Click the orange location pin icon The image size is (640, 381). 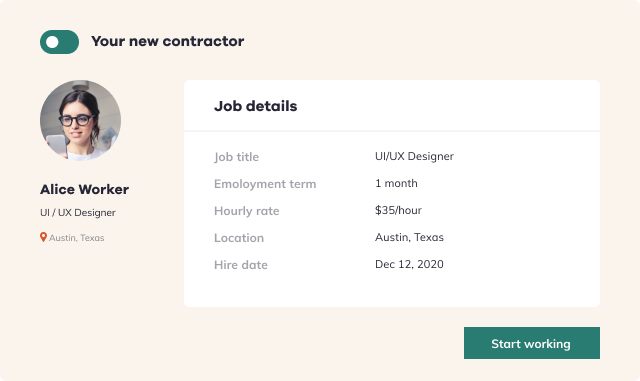[x=43, y=237]
